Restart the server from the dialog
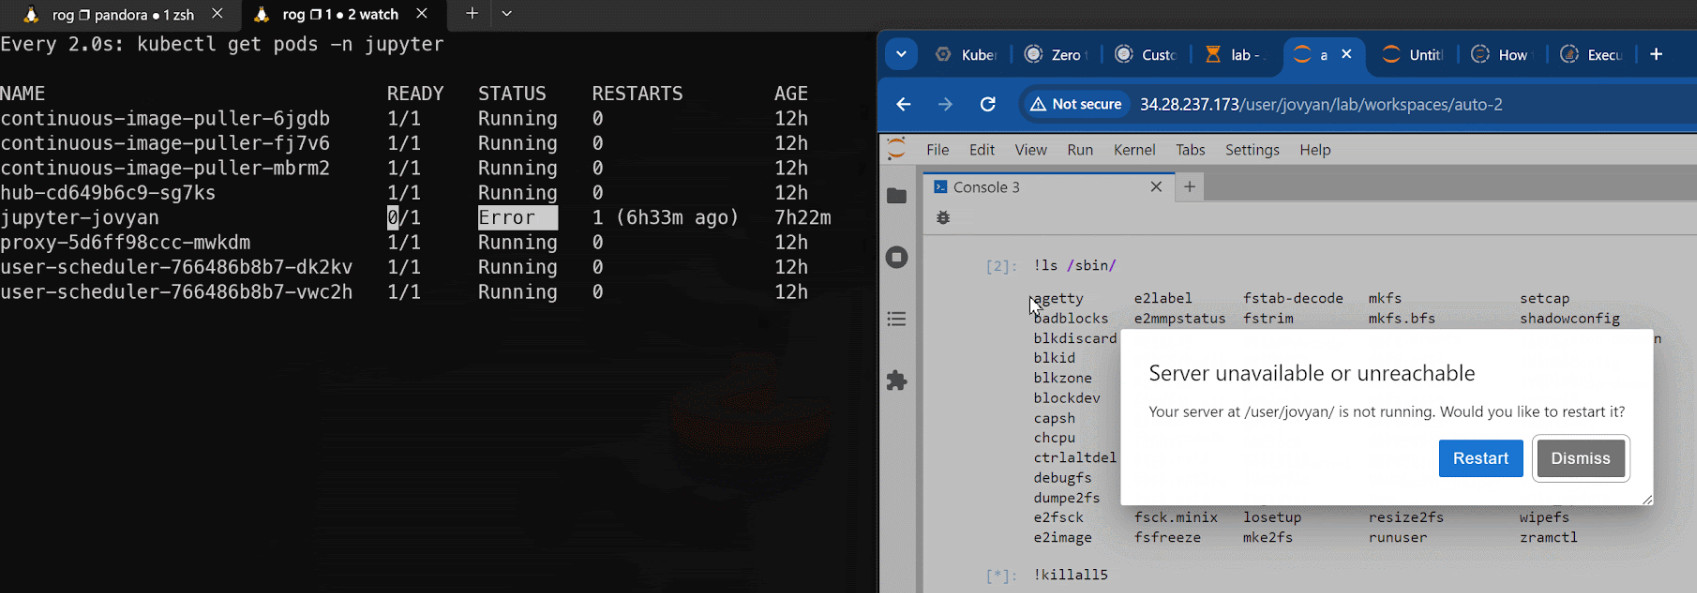1697x593 pixels. 1480,458
